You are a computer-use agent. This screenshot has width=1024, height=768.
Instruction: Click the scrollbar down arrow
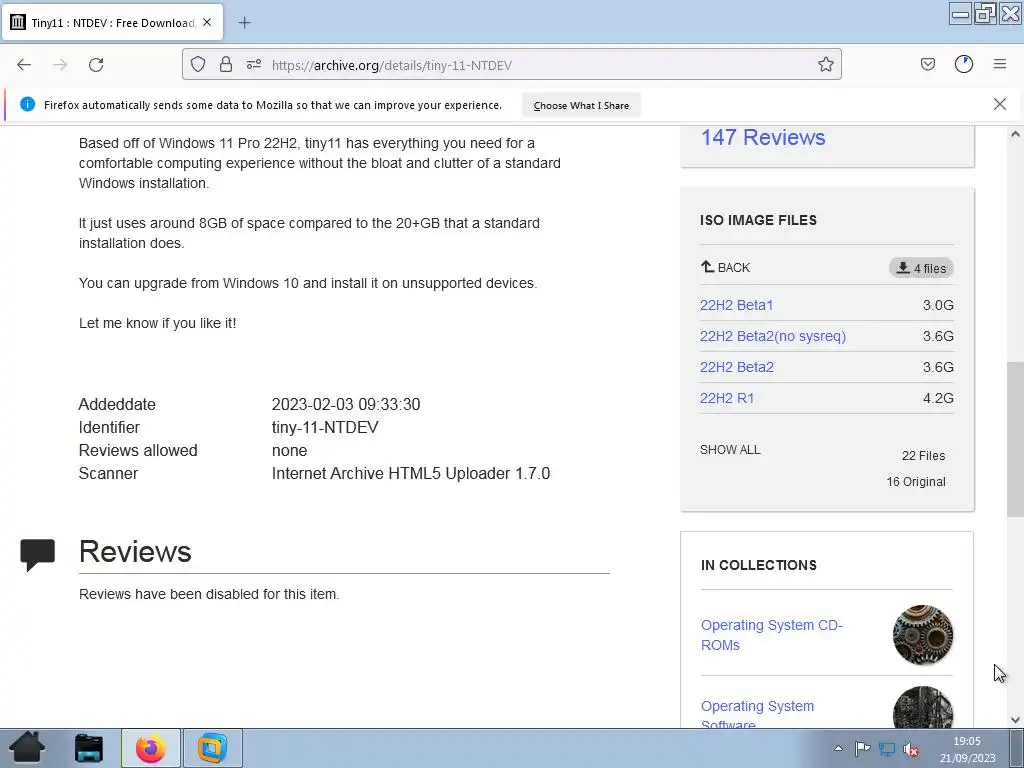[x=1015, y=720]
